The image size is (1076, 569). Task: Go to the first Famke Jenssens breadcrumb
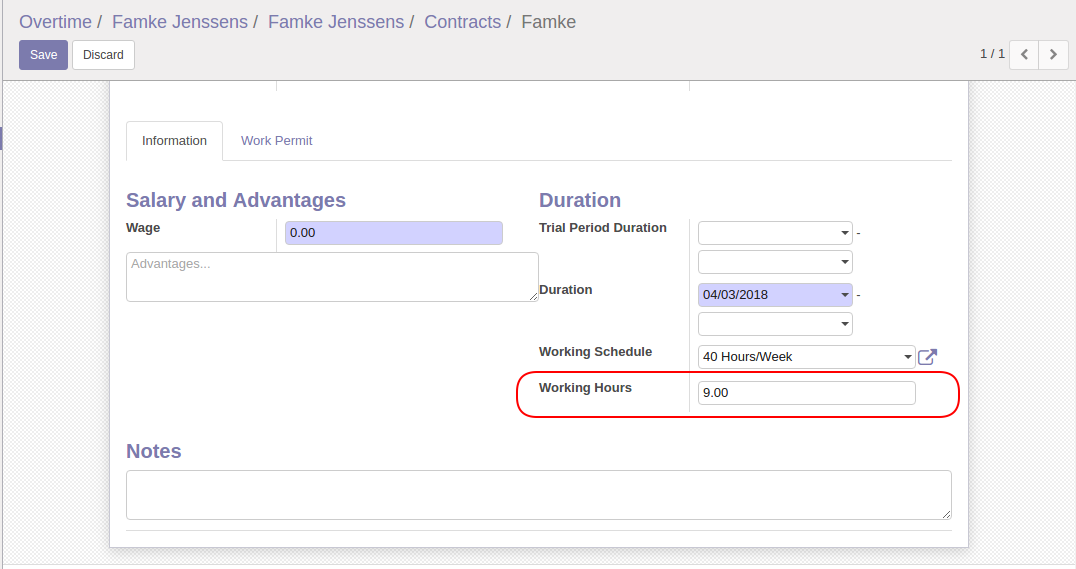pos(180,21)
